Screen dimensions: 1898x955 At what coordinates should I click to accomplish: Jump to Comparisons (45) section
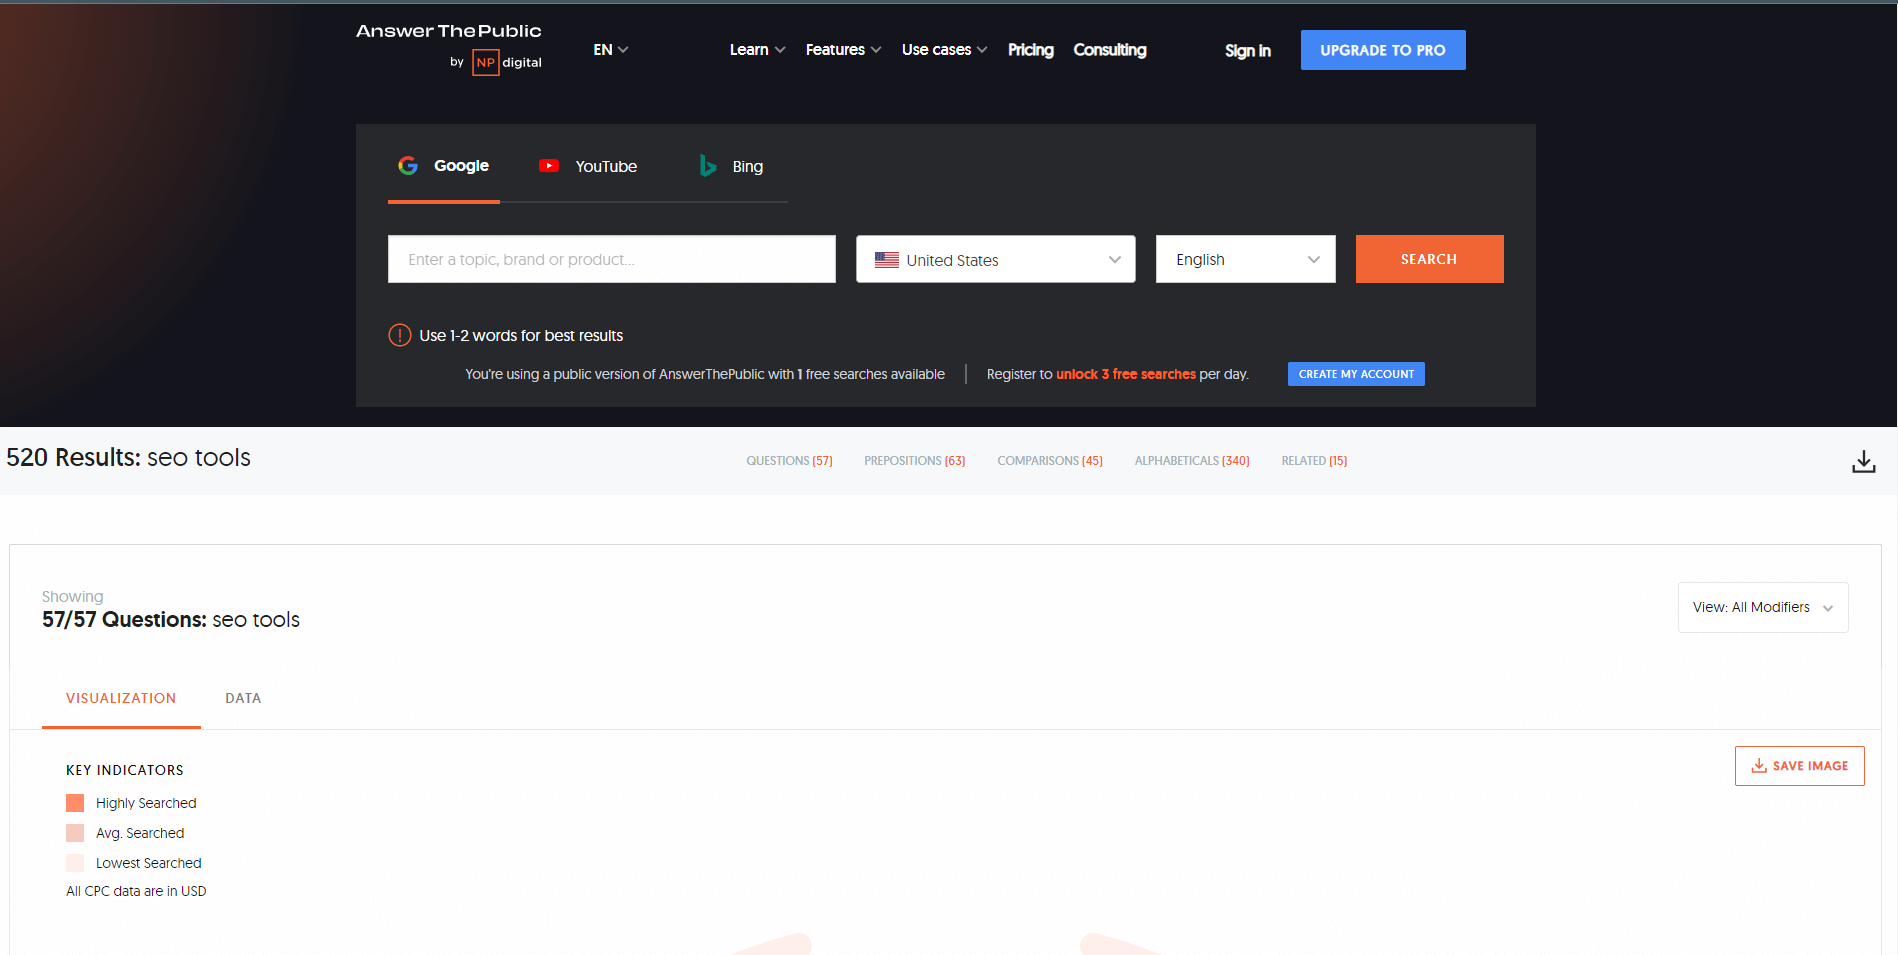[1050, 461]
